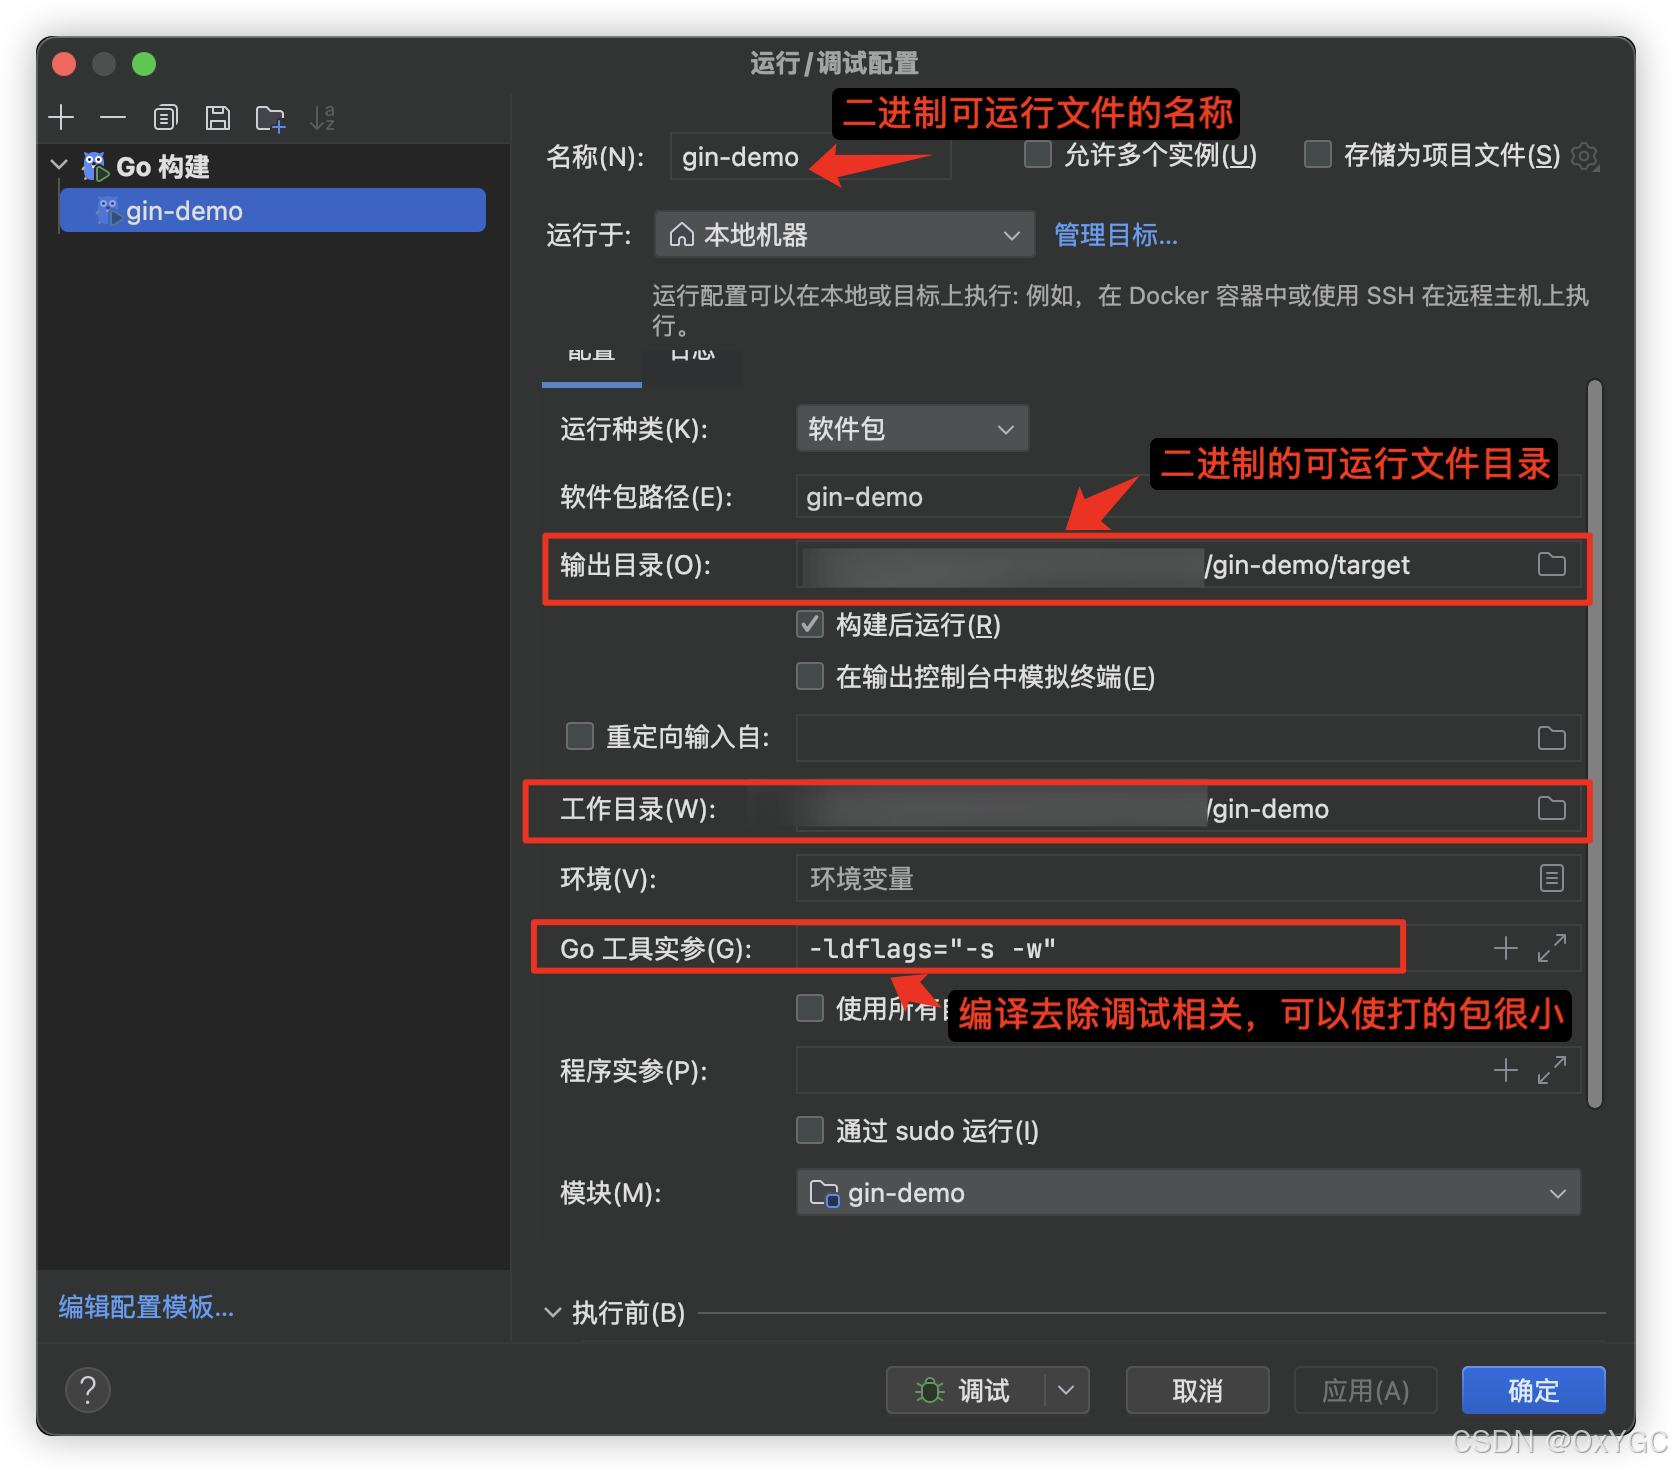Browse for the working directory folder

(1551, 808)
